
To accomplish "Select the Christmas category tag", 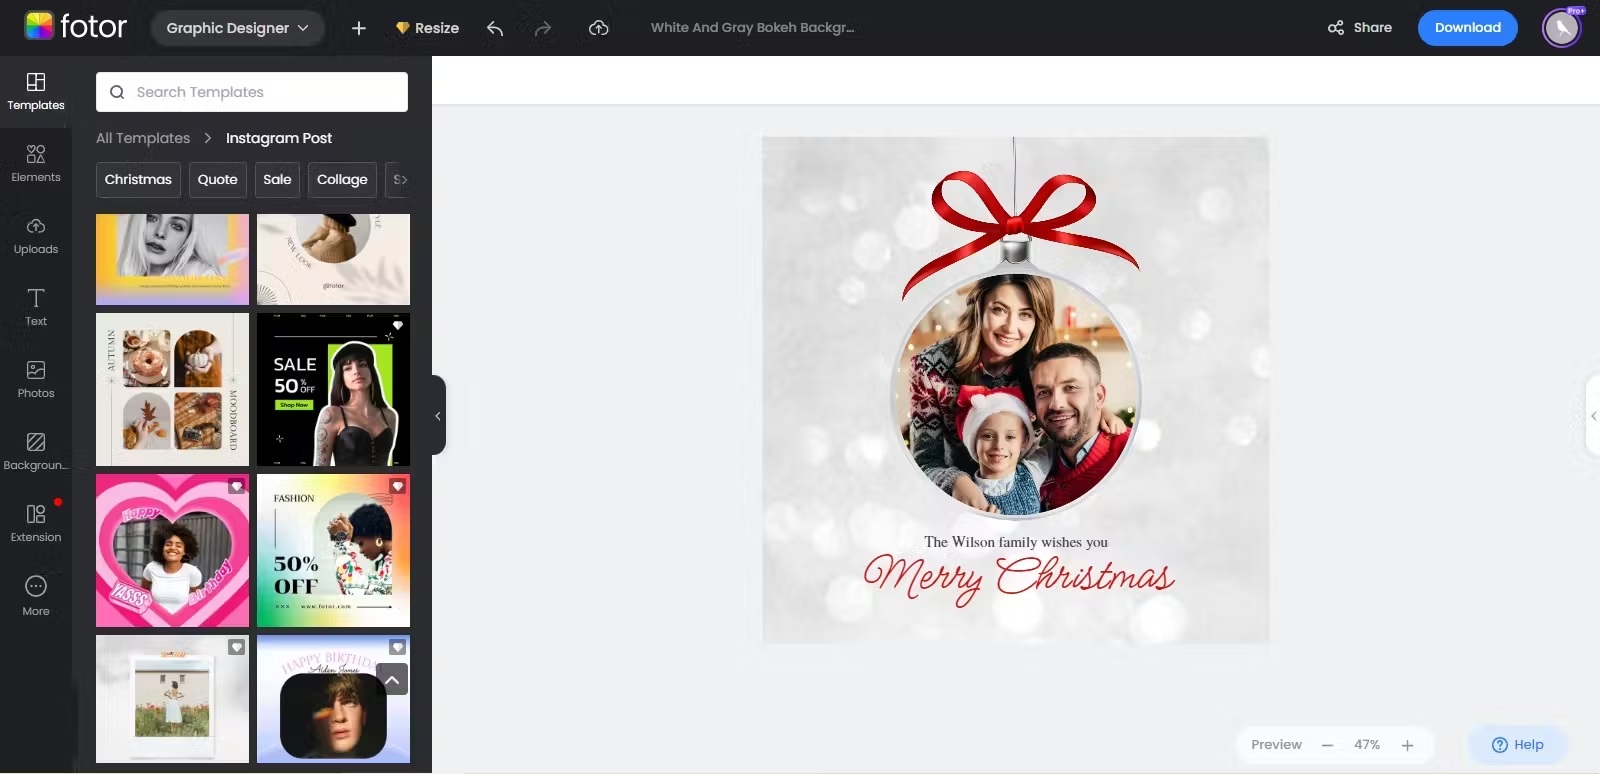I will (x=138, y=180).
